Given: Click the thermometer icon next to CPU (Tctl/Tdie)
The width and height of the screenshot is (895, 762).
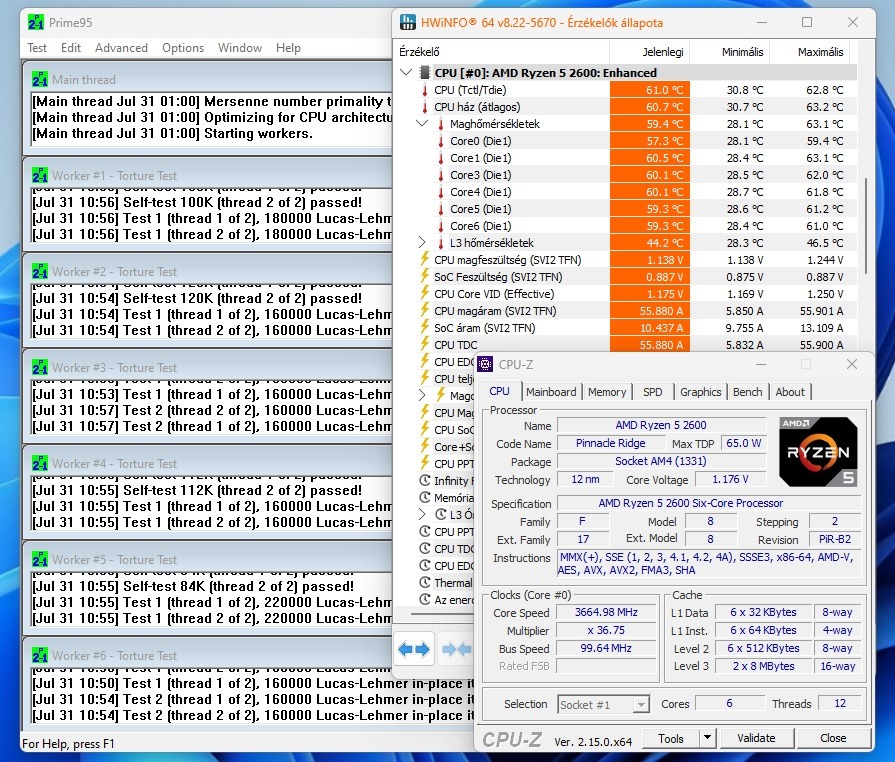Looking at the screenshot, I should pos(425,90).
